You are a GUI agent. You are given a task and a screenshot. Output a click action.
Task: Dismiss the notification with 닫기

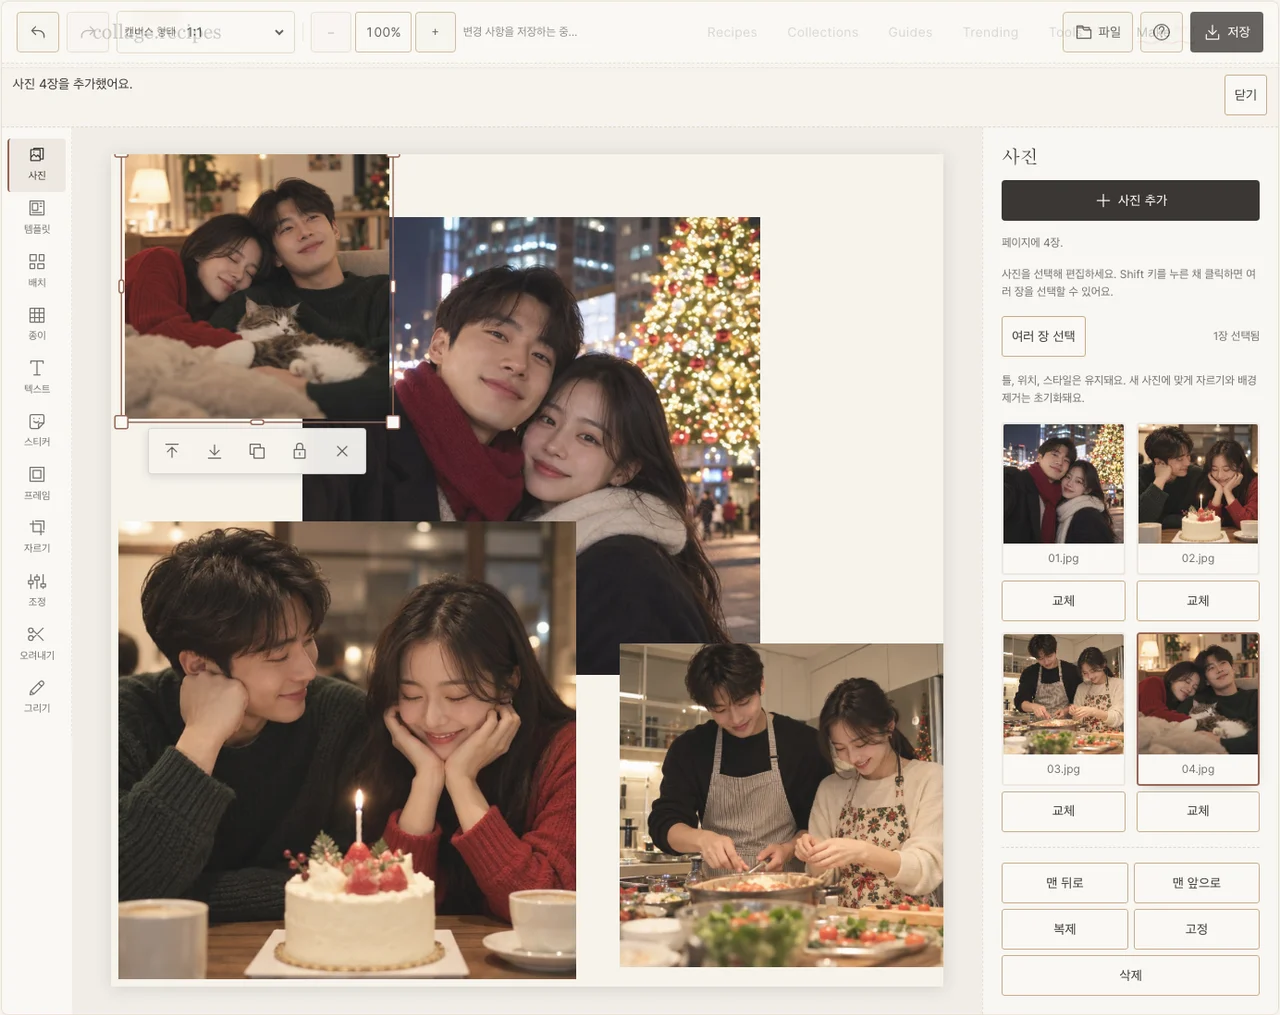click(1245, 95)
